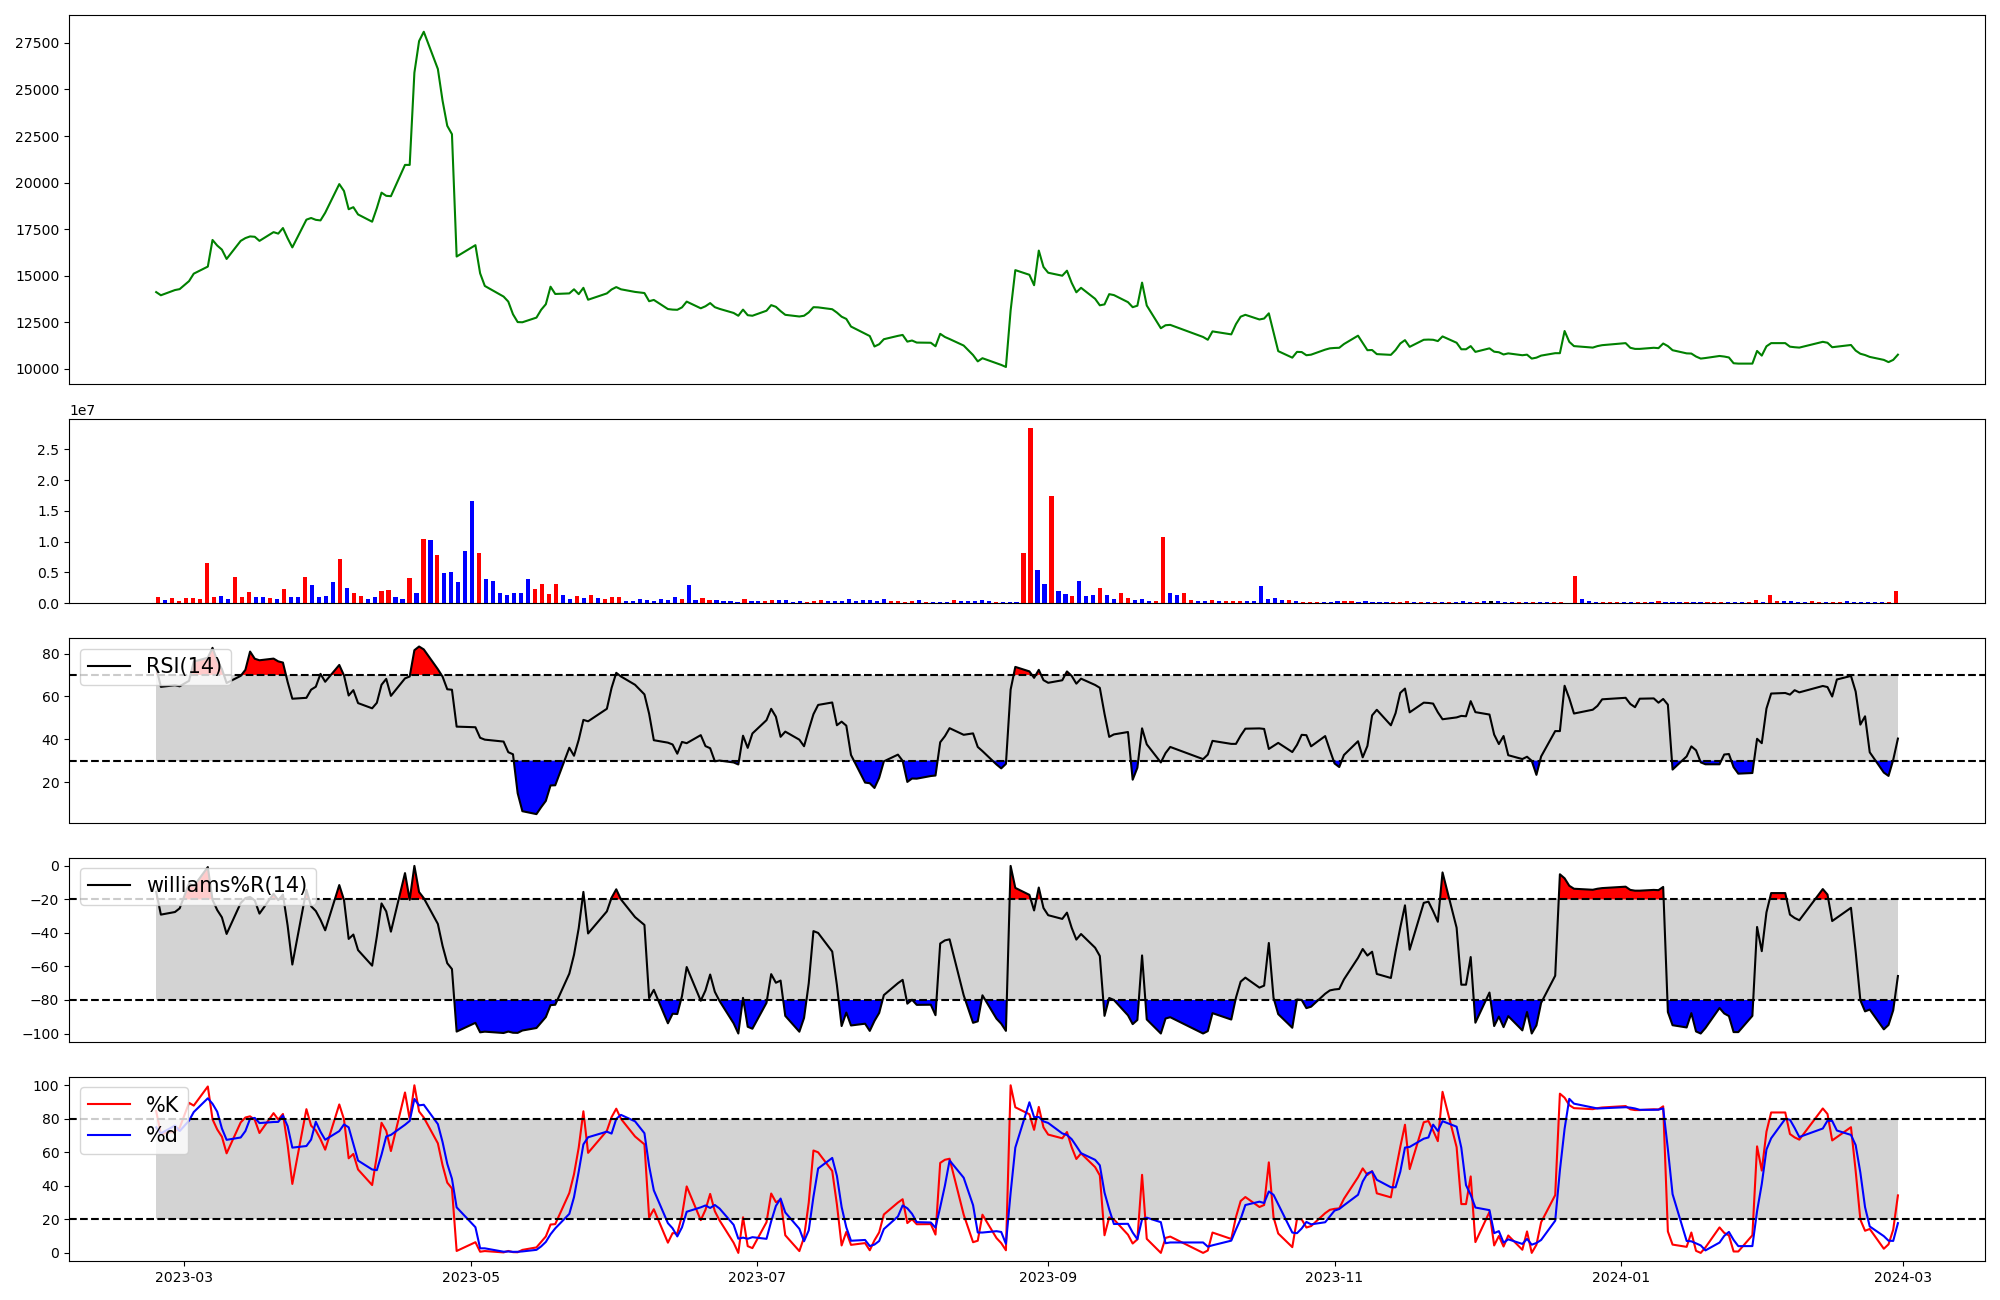Click the -100 Williams %R axis label

40,1034
